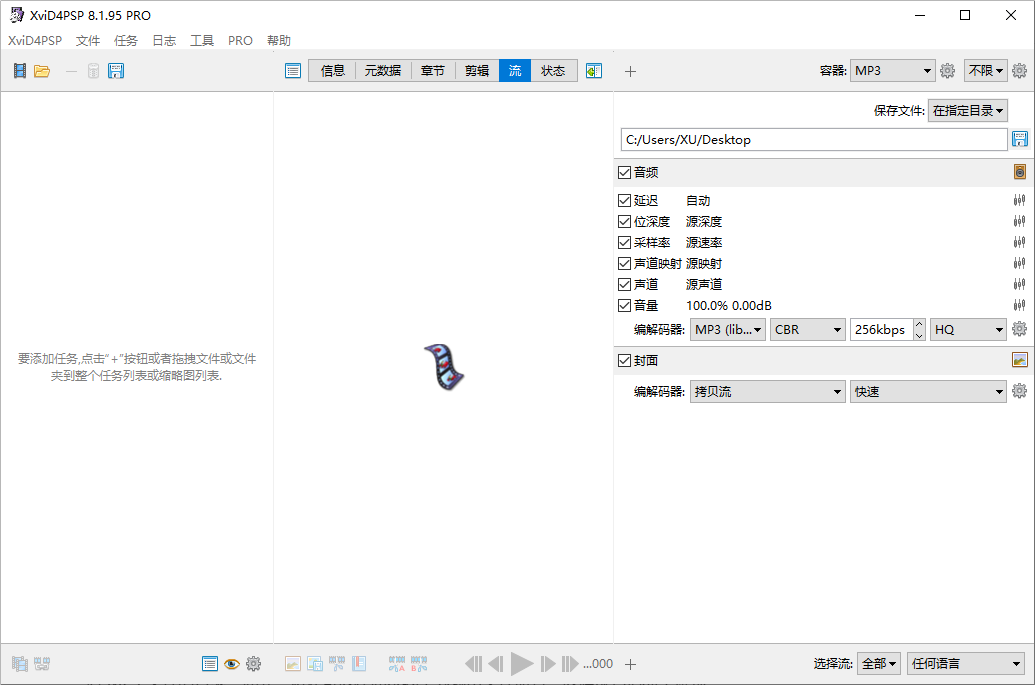
Task: Open the 任务 menu in menu bar
Action: pyautogui.click(x=126, y=41)
